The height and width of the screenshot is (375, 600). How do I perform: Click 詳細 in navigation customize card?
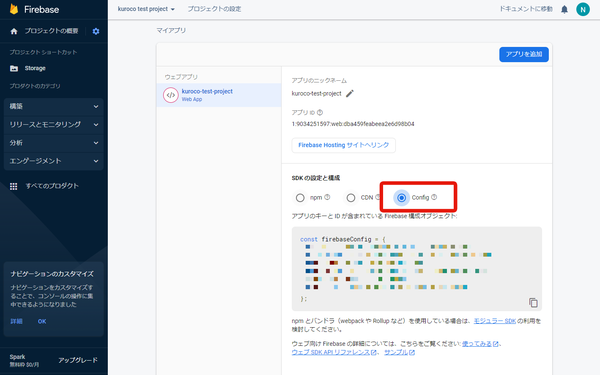click(16, 321)
